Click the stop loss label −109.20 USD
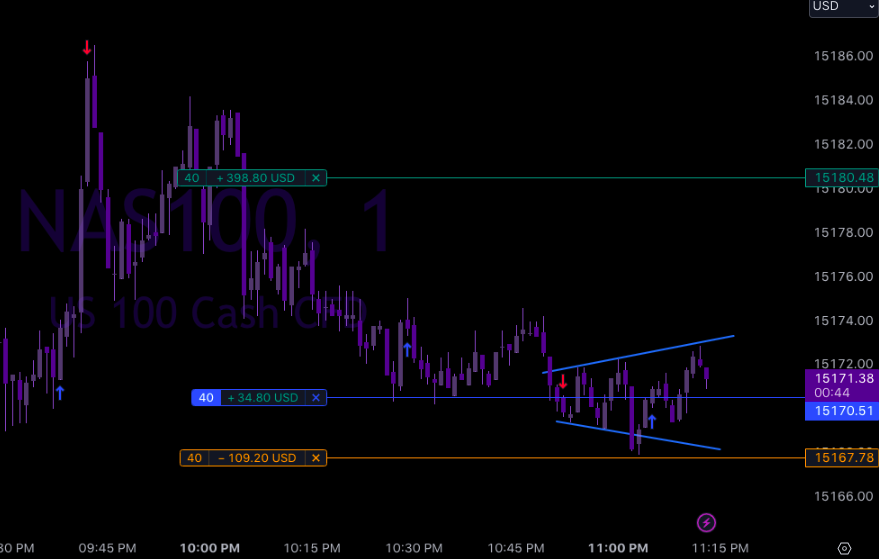This screenshot has height=559, width=879. 257,458
